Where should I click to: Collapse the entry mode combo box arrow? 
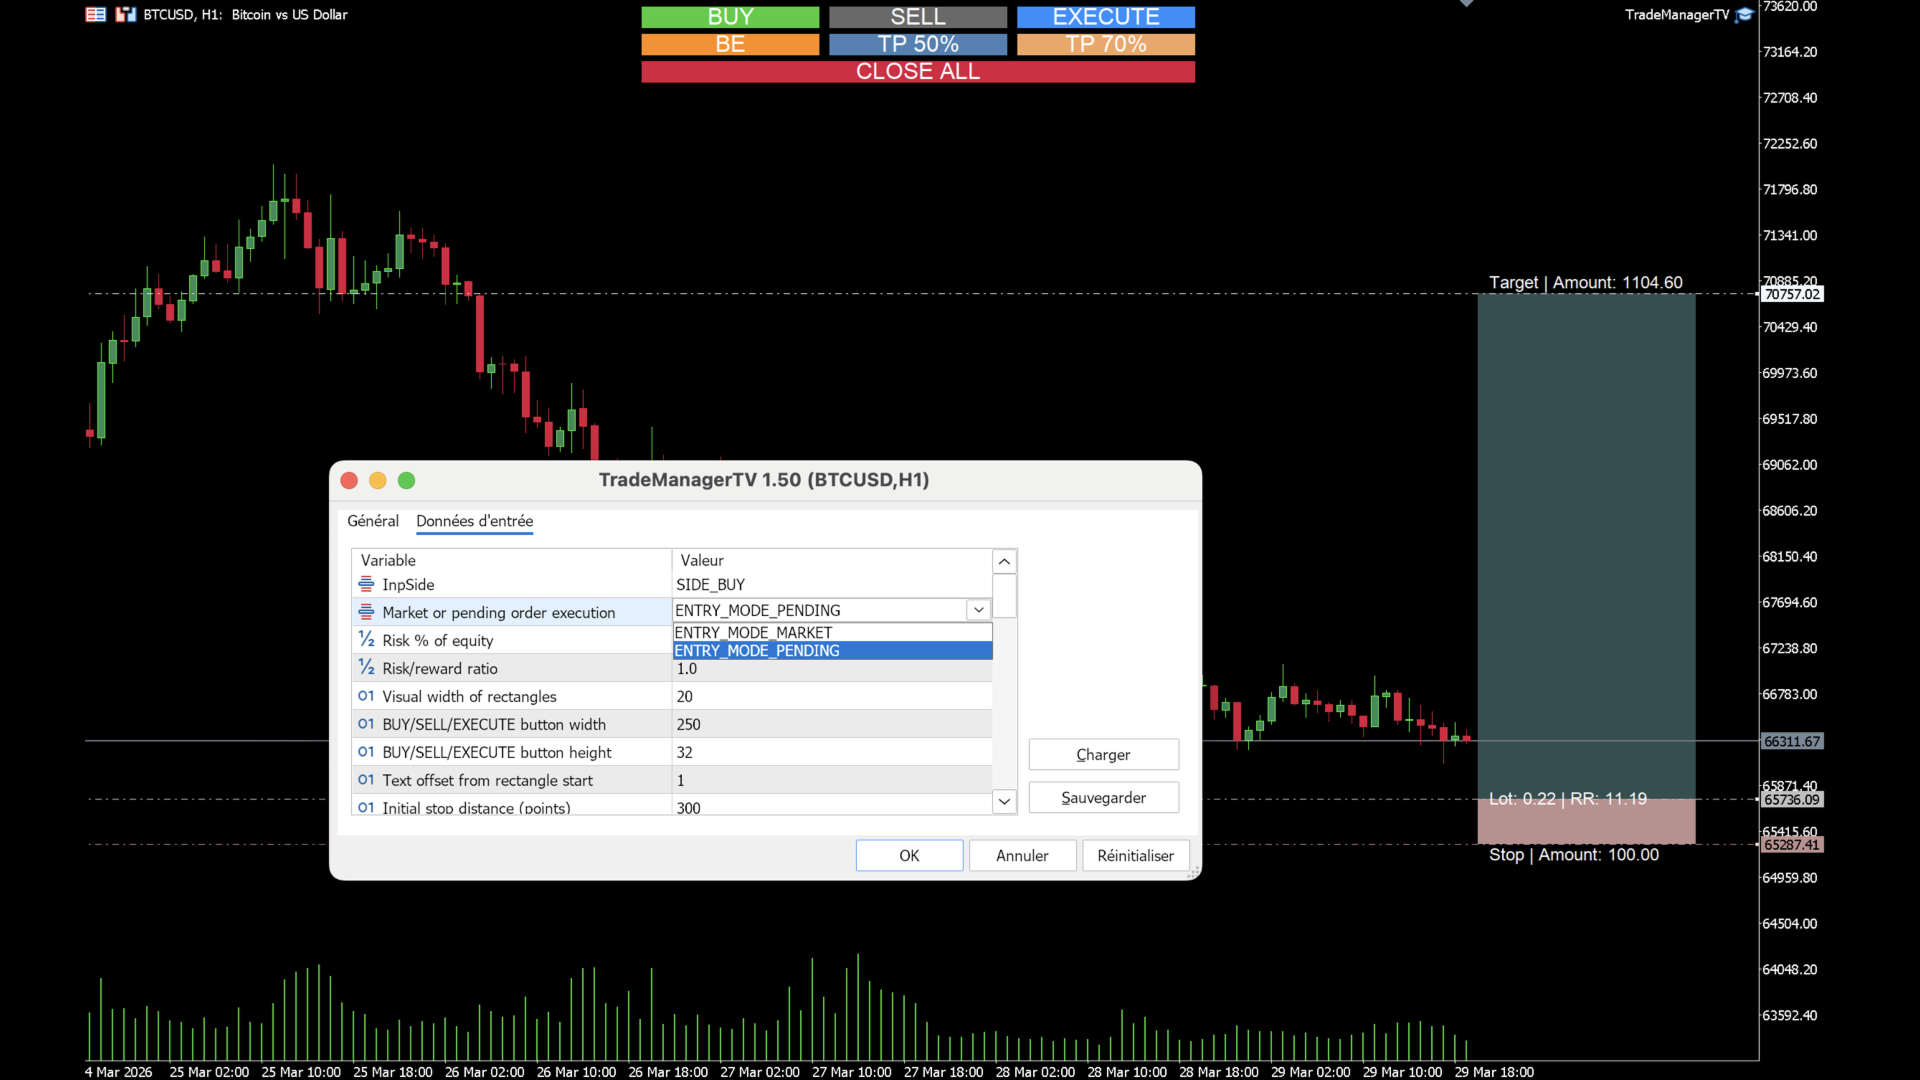(x=978, y=610)
